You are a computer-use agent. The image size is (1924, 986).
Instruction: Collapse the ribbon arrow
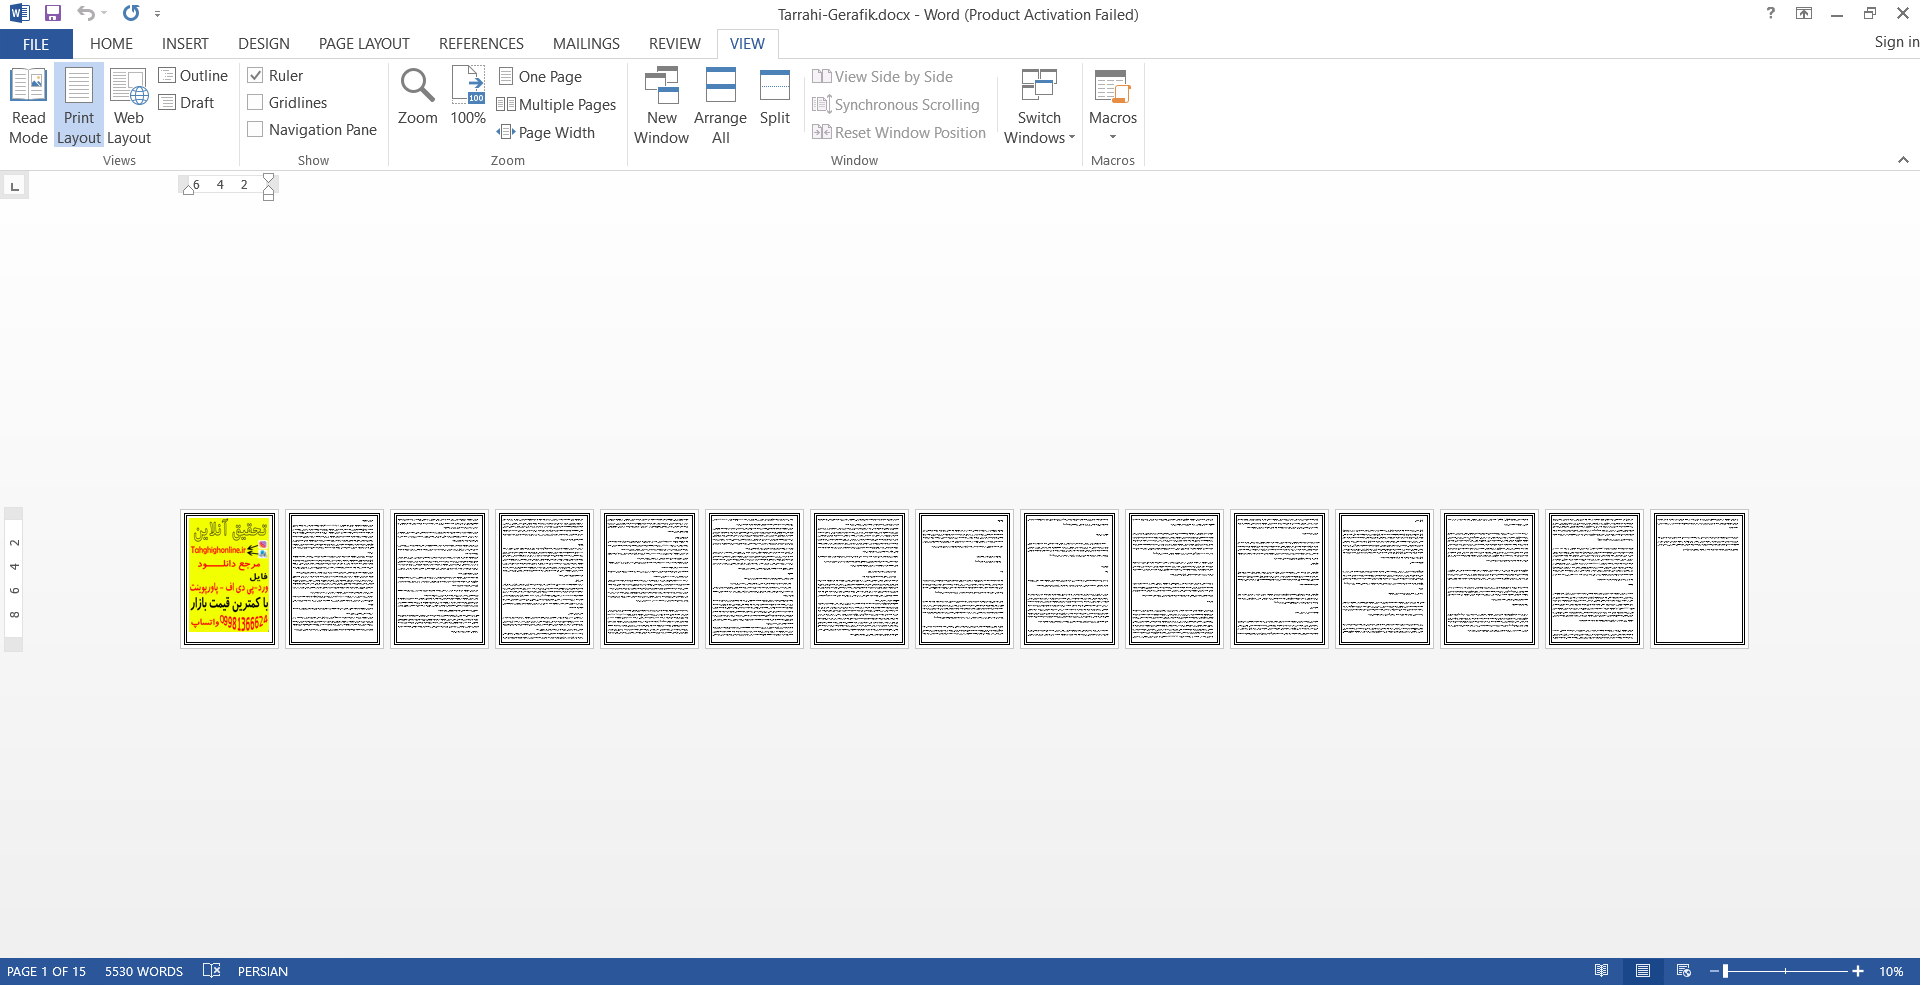[1903, 160]
